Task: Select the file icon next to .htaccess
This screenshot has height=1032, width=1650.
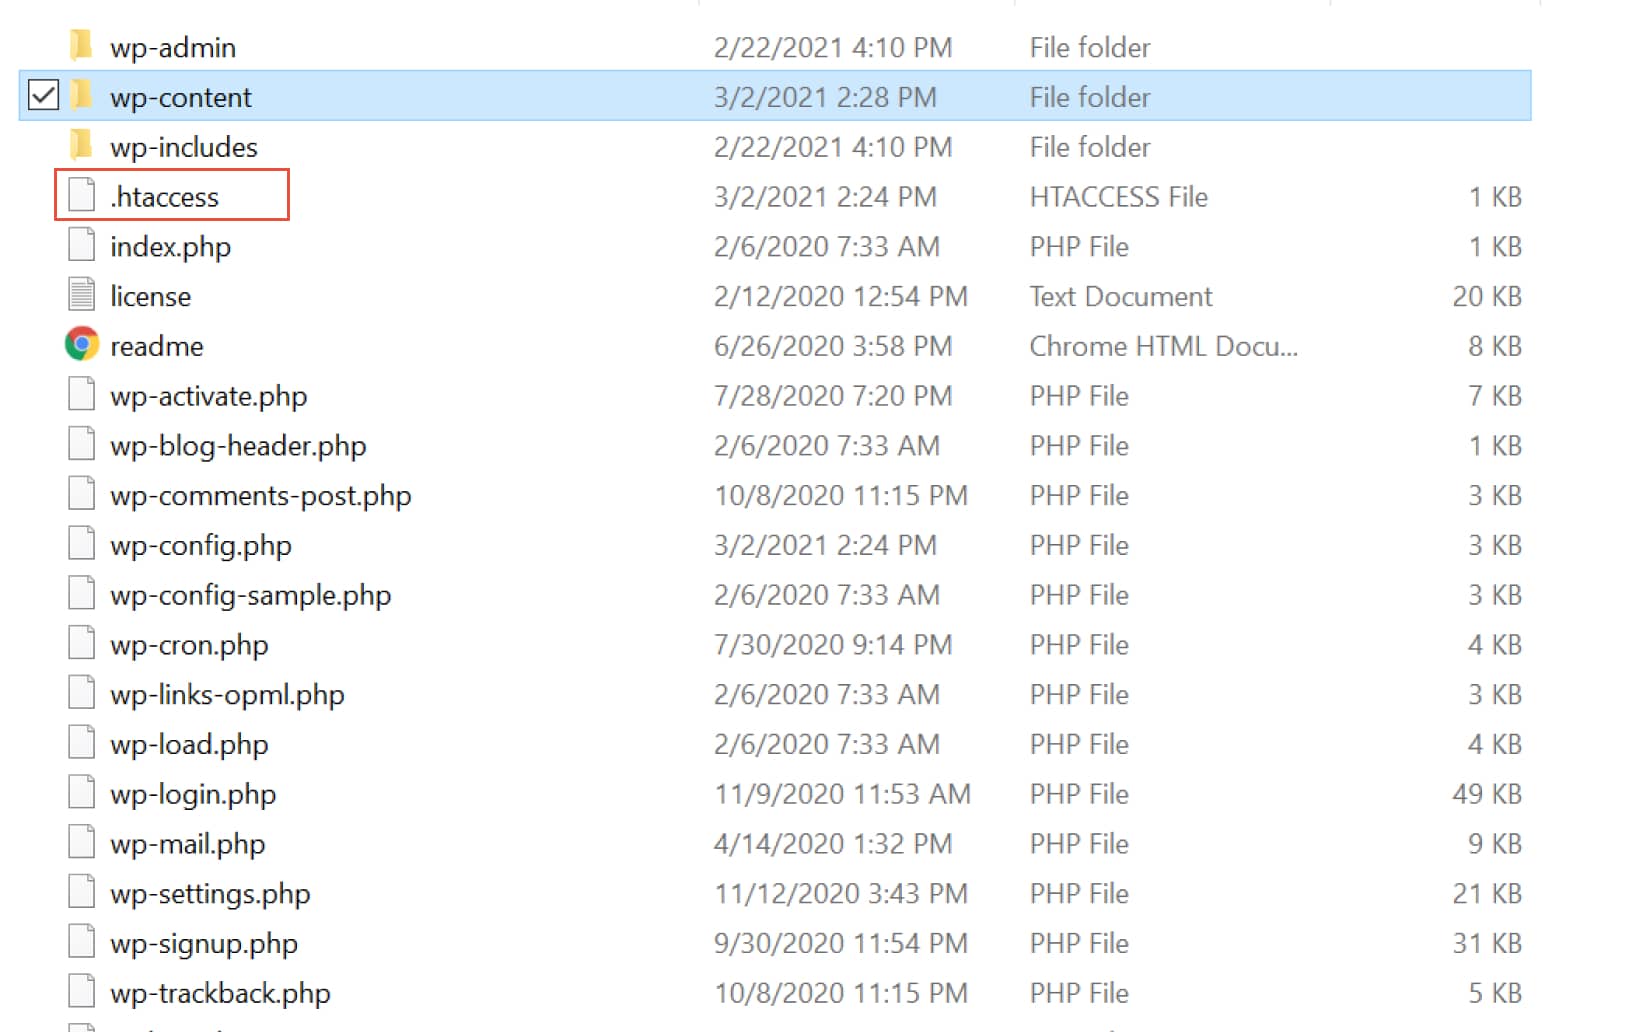Action: (81, 196)
